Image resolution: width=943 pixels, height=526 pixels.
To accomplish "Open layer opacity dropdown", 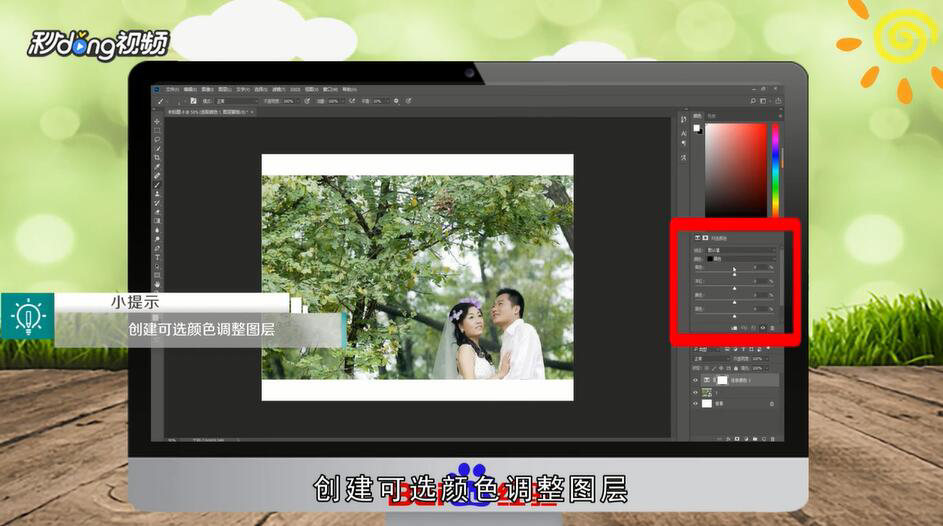I will pos(760,359).
